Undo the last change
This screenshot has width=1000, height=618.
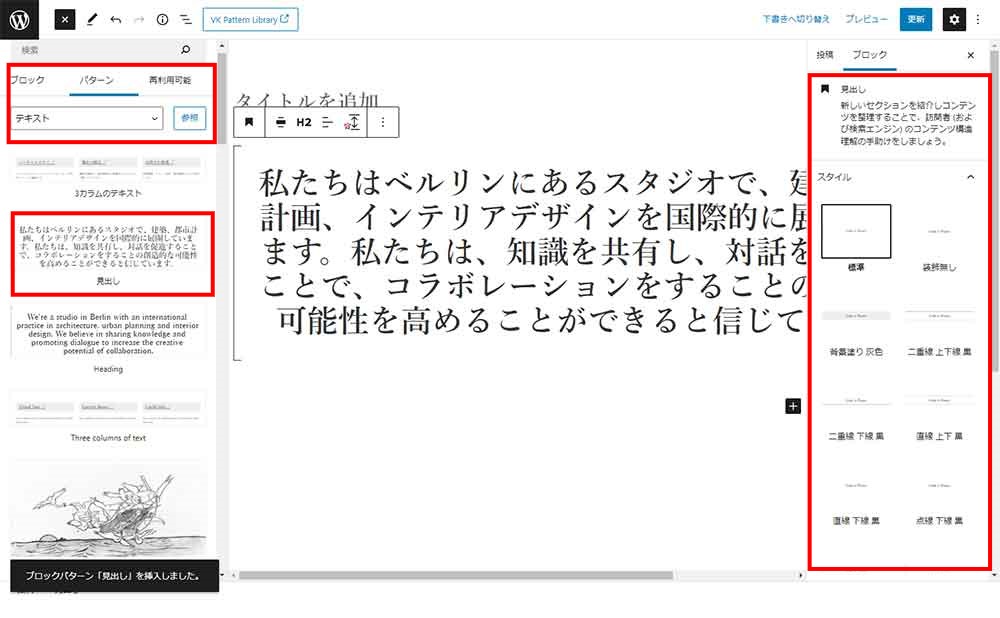coord(116,19)
